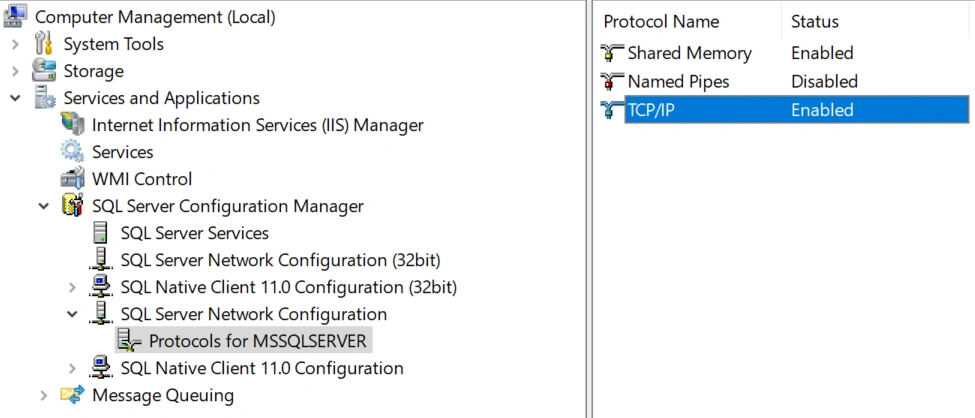Collapse SQL Server Configuration Manager node
The height and width of the screenshot is (418, 975).
[x=44, y=206]
